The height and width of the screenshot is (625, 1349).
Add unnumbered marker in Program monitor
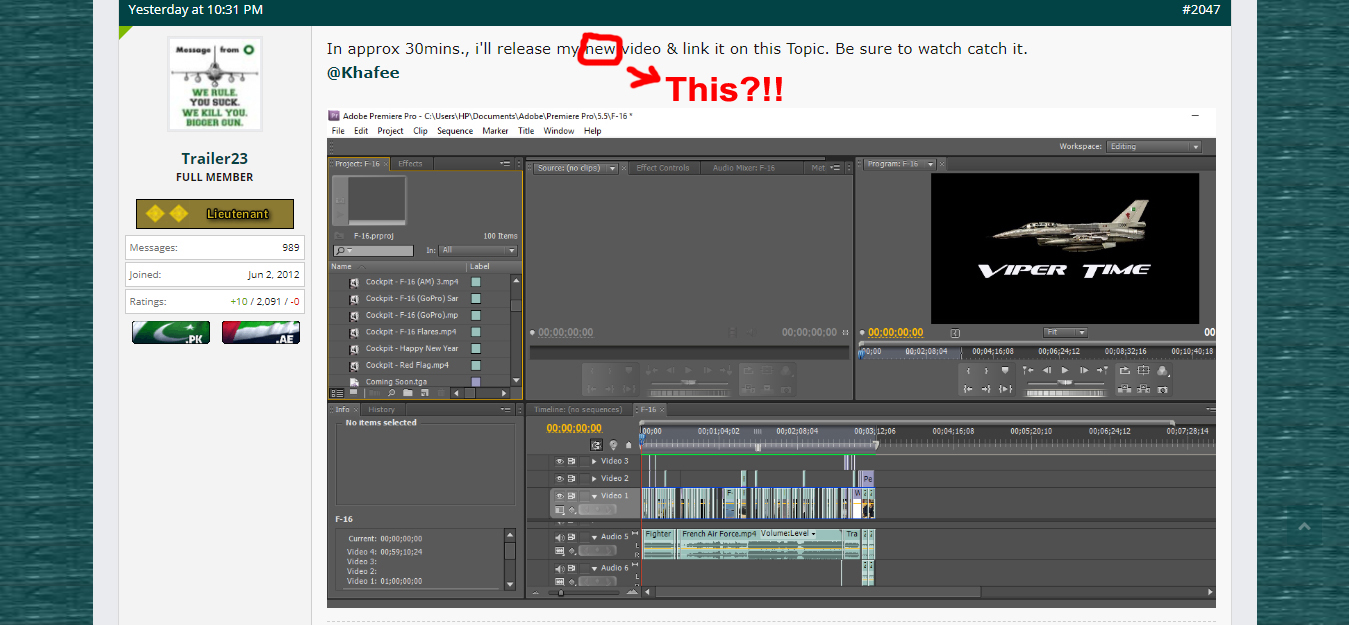(1005, 370)
